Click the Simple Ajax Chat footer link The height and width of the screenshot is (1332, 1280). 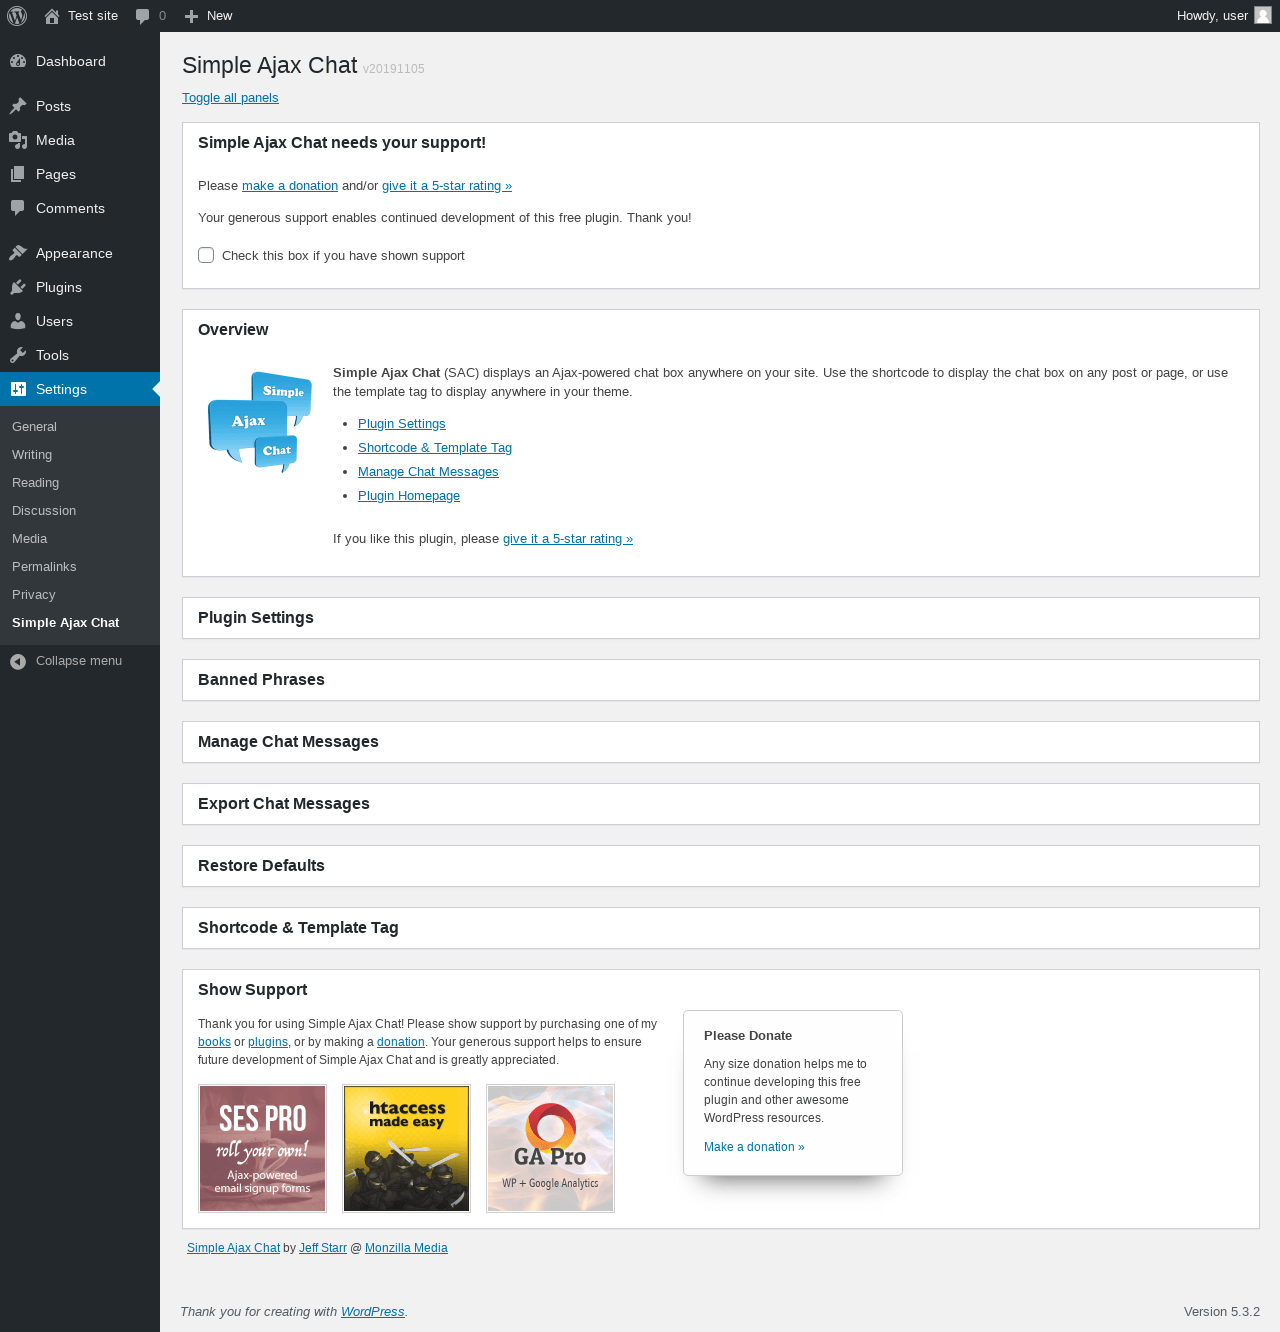[233, 1248]
